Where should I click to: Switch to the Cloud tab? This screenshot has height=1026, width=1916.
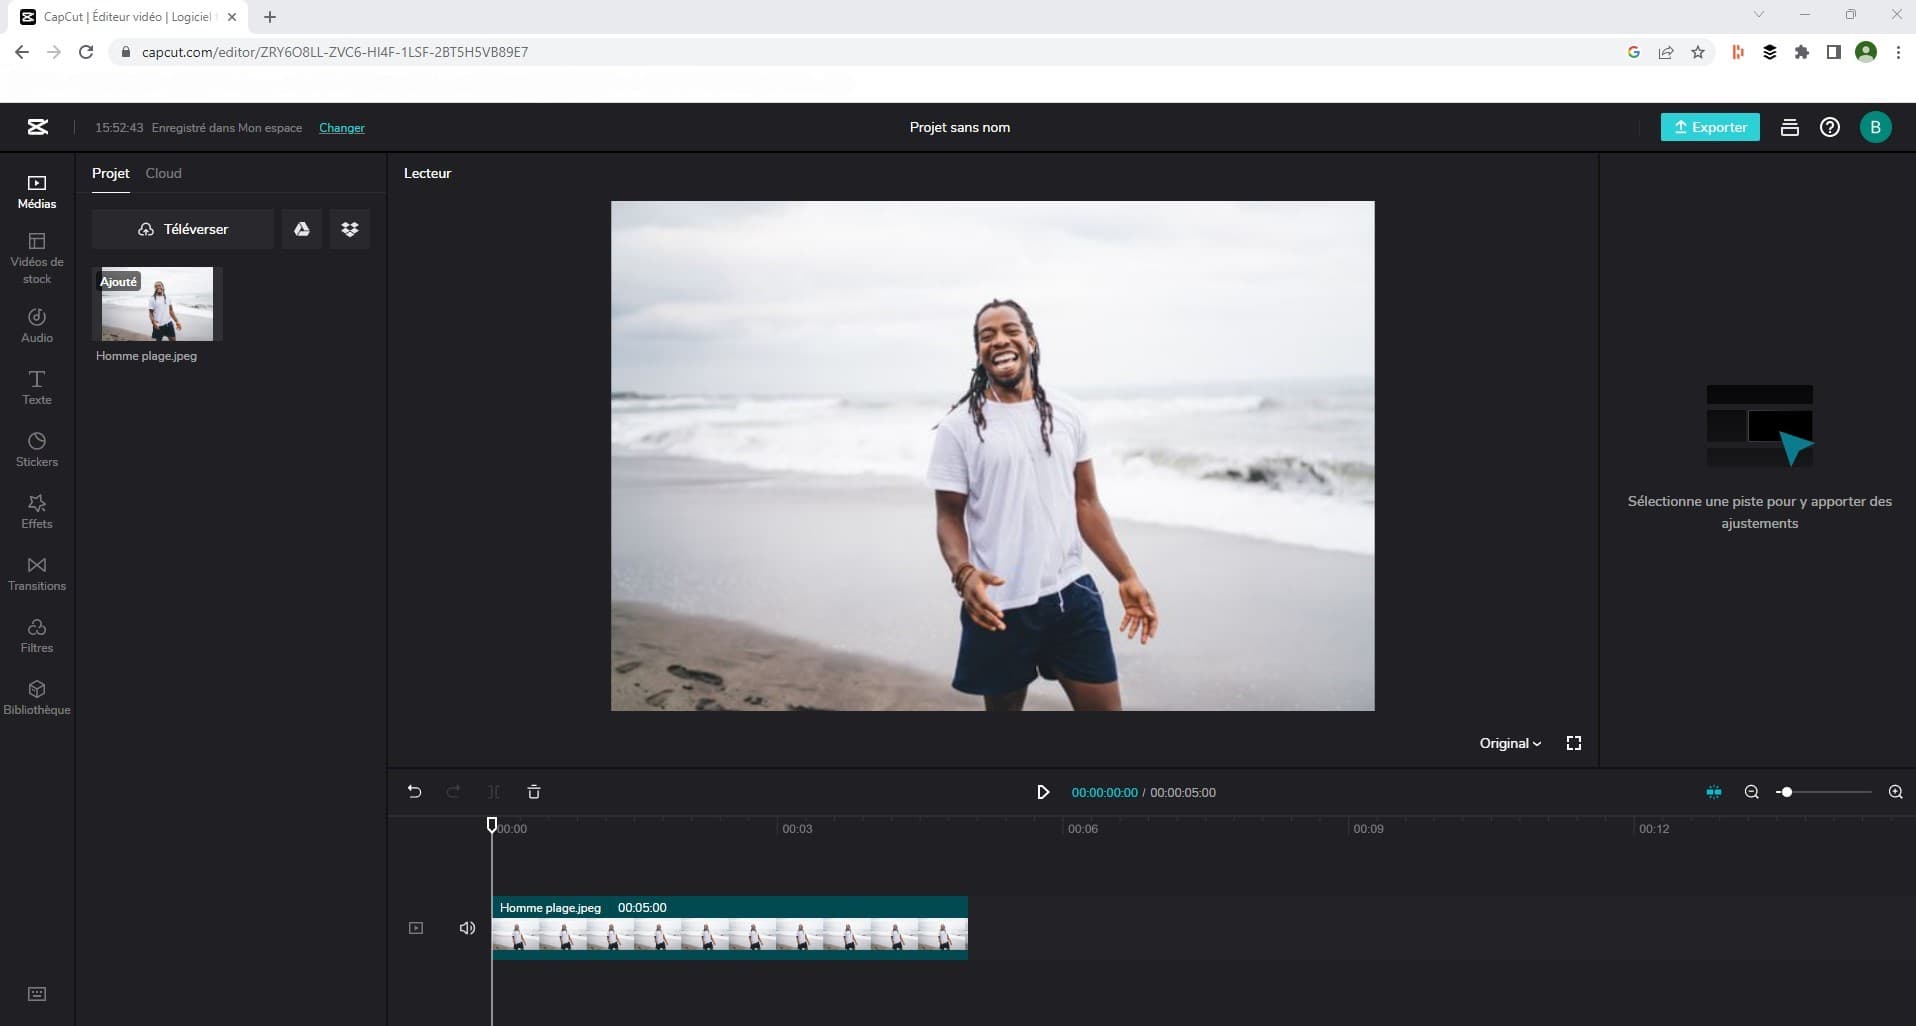click(x=162, y=173)
